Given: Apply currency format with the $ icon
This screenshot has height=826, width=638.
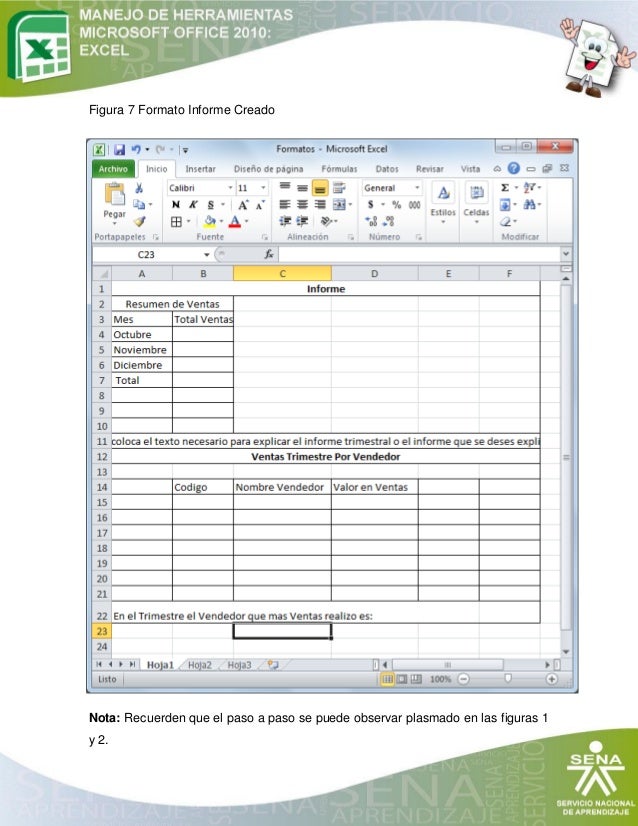Looking at the screenshot, I should click(x=370, y=205).
